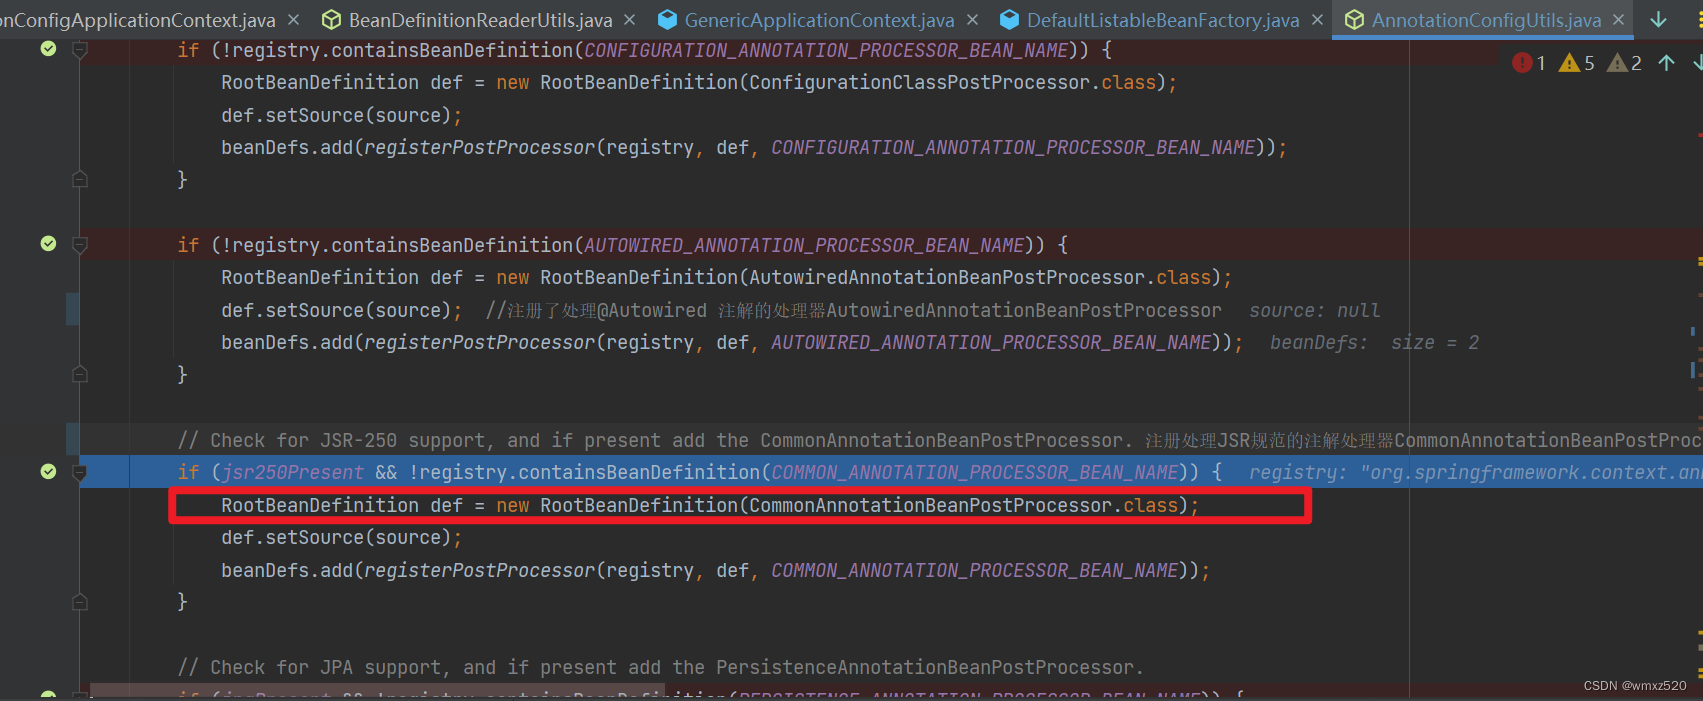Viewport: 1703px width, 701px height.
Task: Click the fold-end marker after the first beanDefs.add block
Action: [80, 179]
